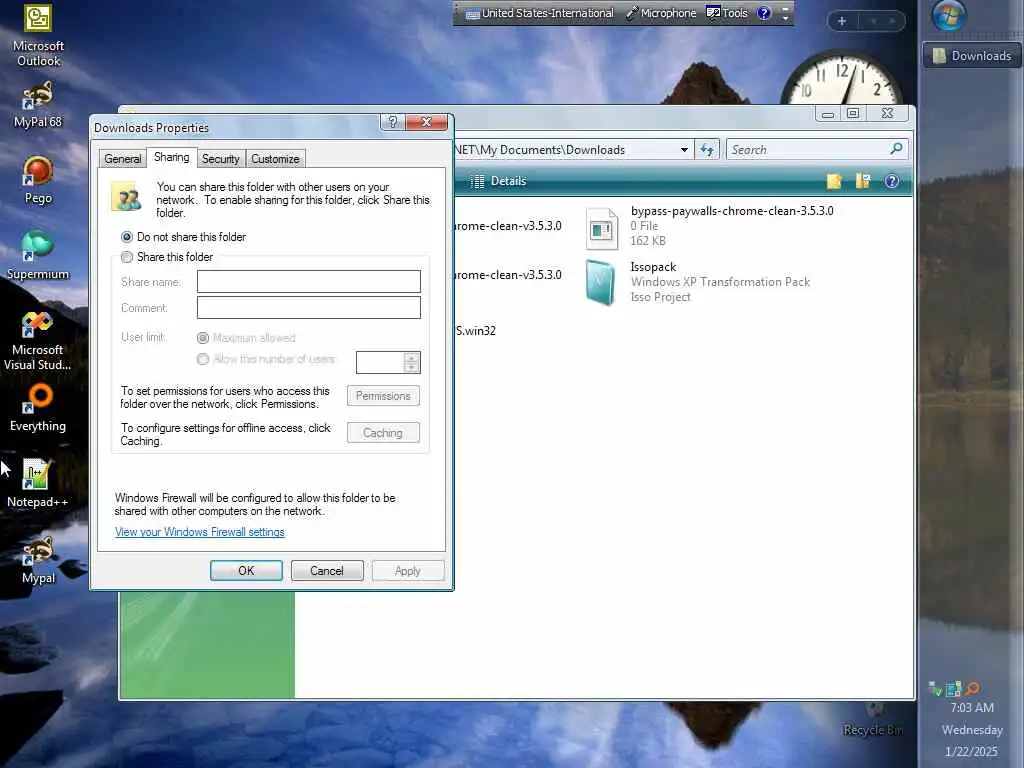This screenshot has width=1024, height=768.
Task: Open Explorer help via blue question mark
Action: pos(892,182)
